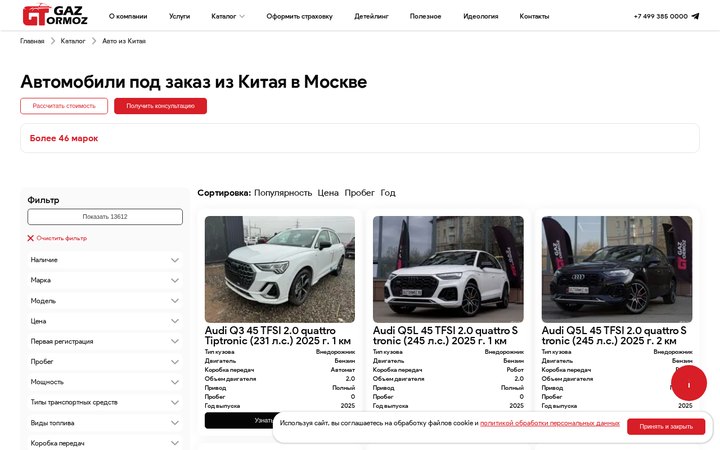Open the Каталог menu
The height and width of the screenshot is (450, 720).
coord(224,16)
